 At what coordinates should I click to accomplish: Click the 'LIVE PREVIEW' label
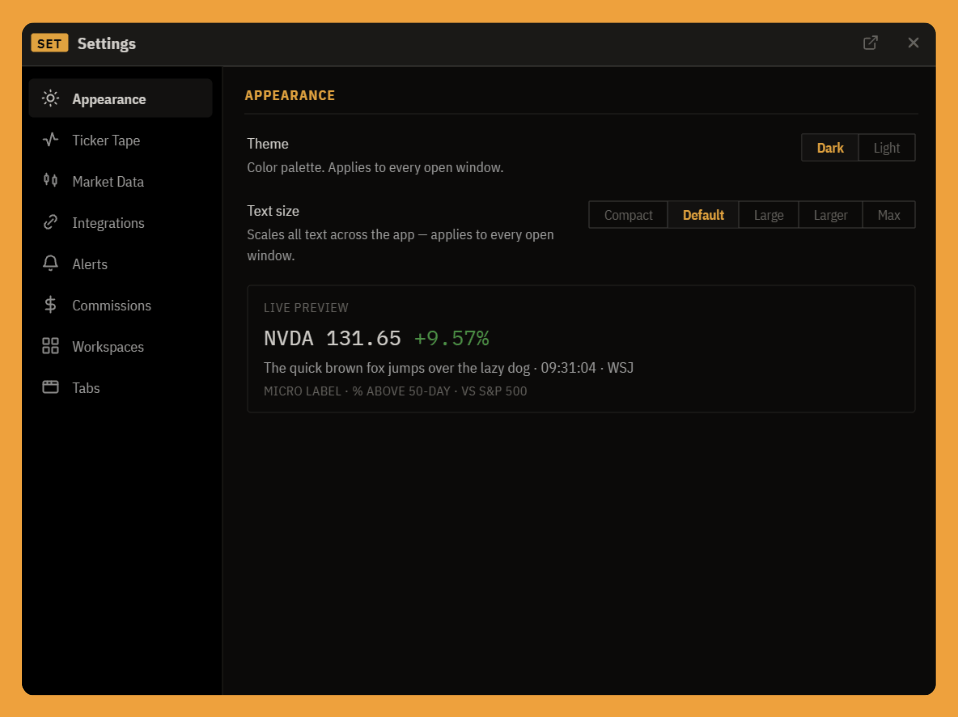point(306,308)
